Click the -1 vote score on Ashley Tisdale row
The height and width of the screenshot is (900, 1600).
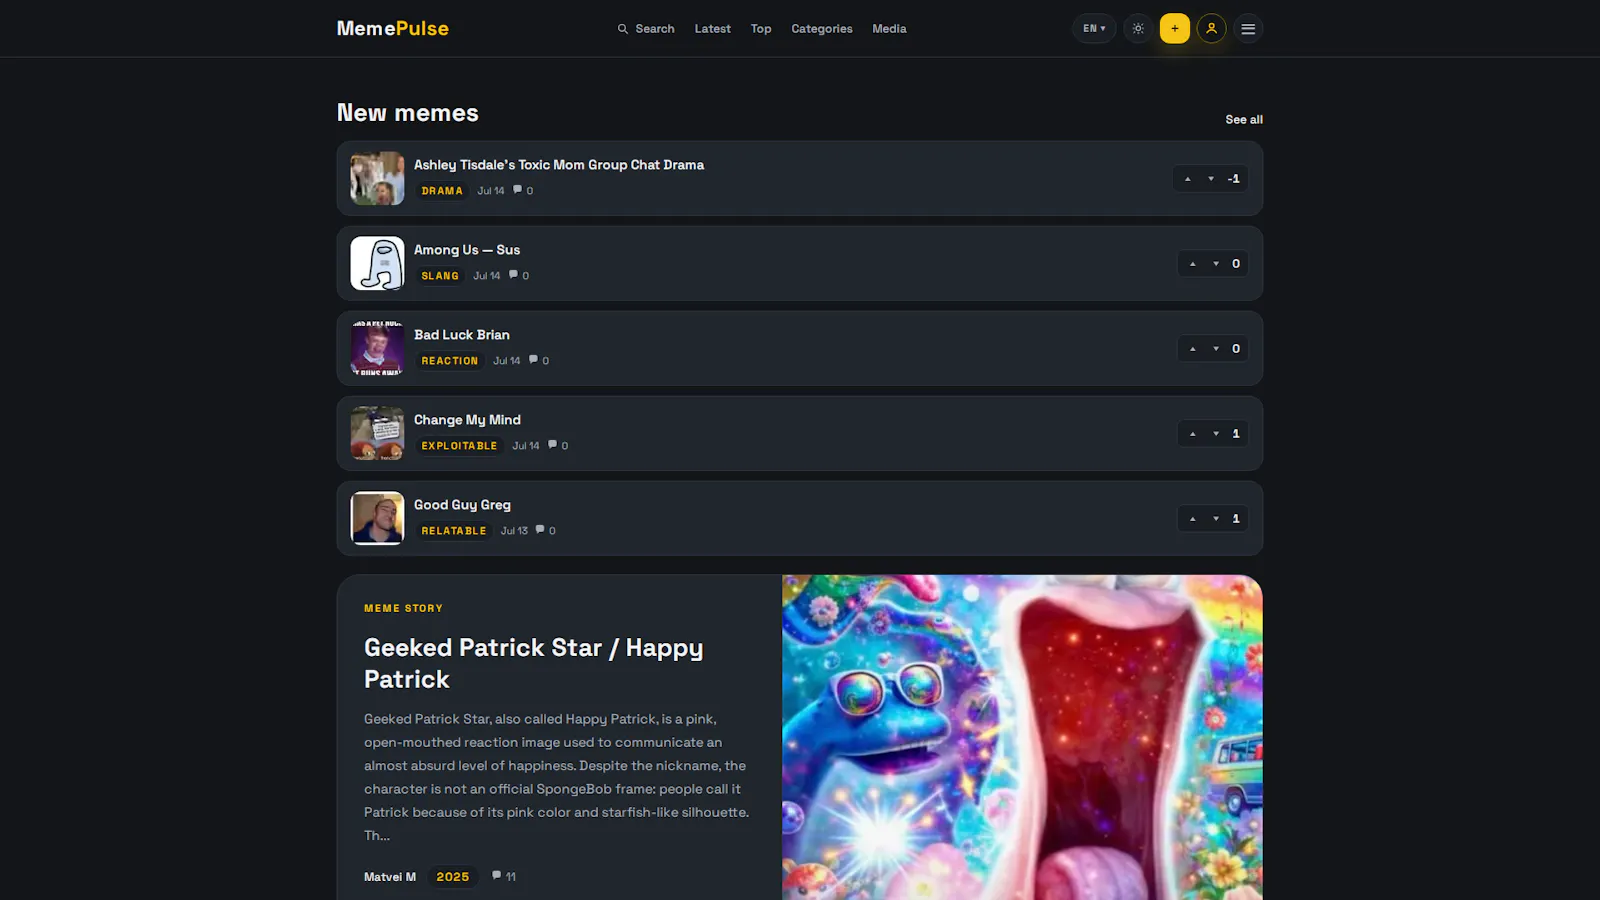pos(1234,179)
